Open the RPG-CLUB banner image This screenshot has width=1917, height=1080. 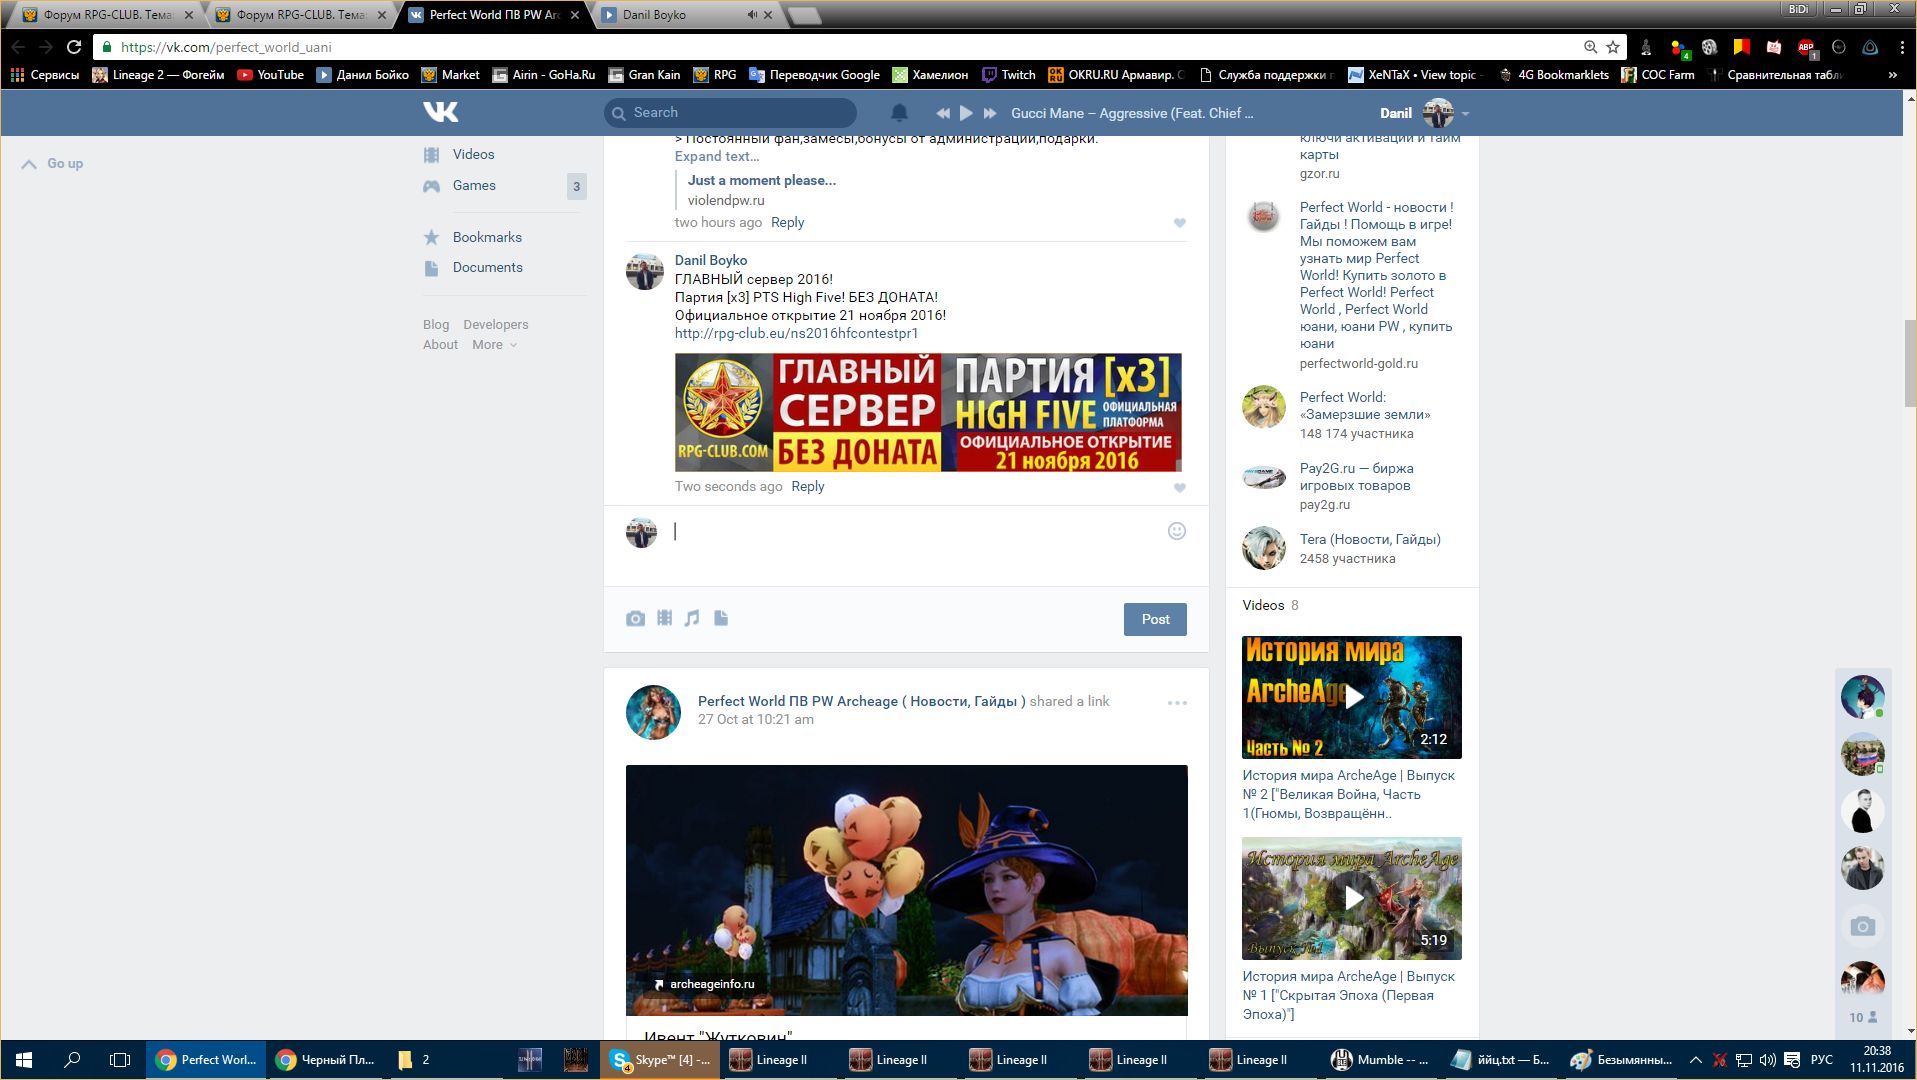click(x=928, y=412)
